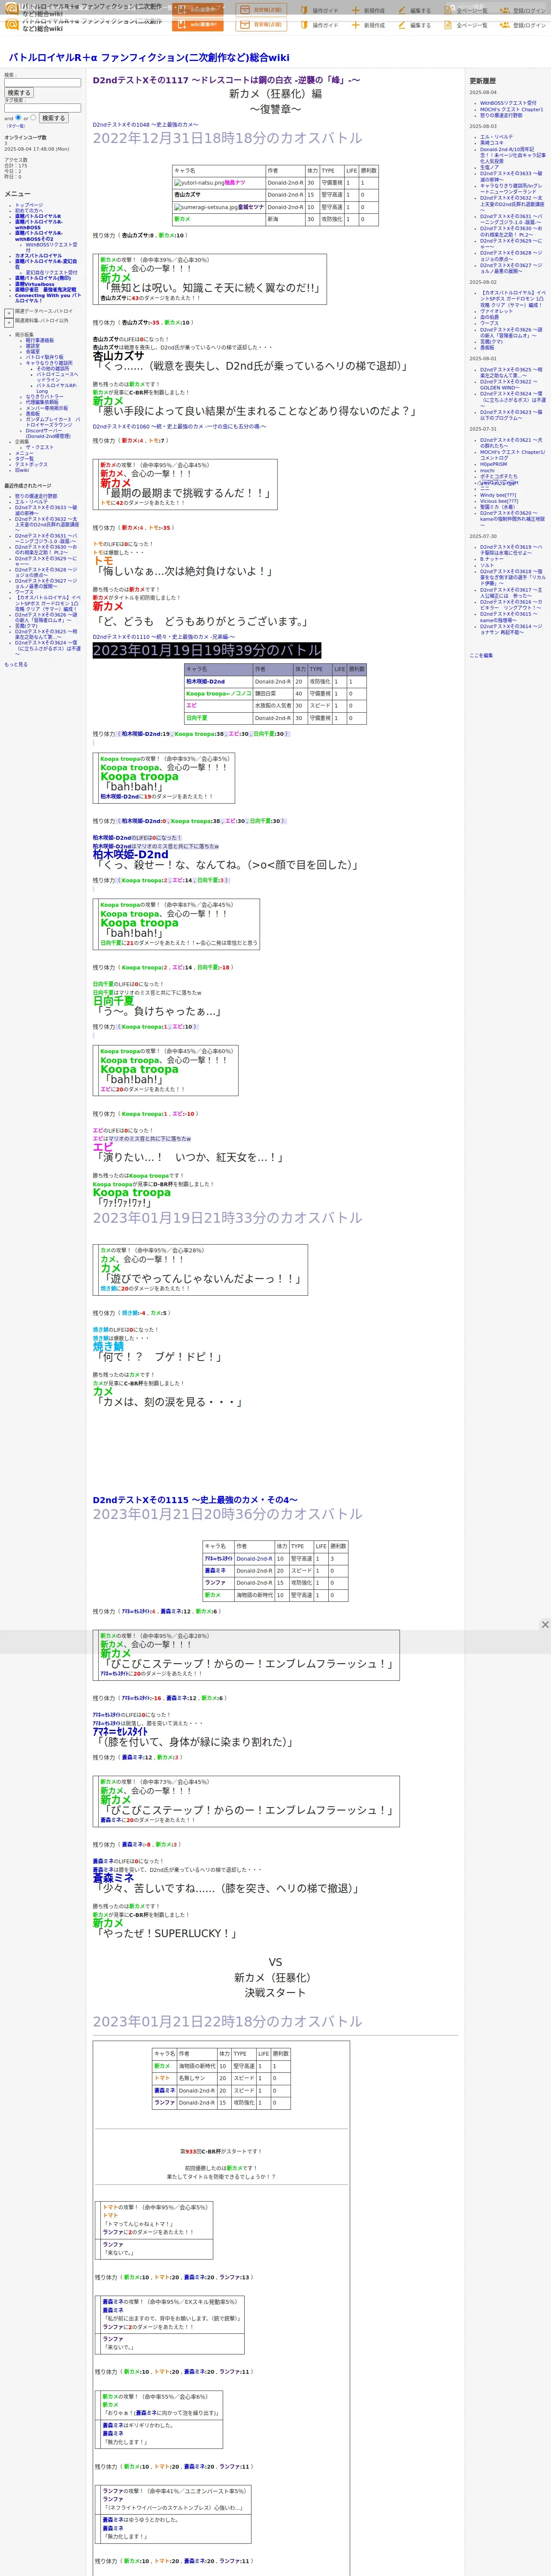Viewport: 551px width, 2576px height.
Task: Select the 'or' search radio button
Action: coord(33,118)
